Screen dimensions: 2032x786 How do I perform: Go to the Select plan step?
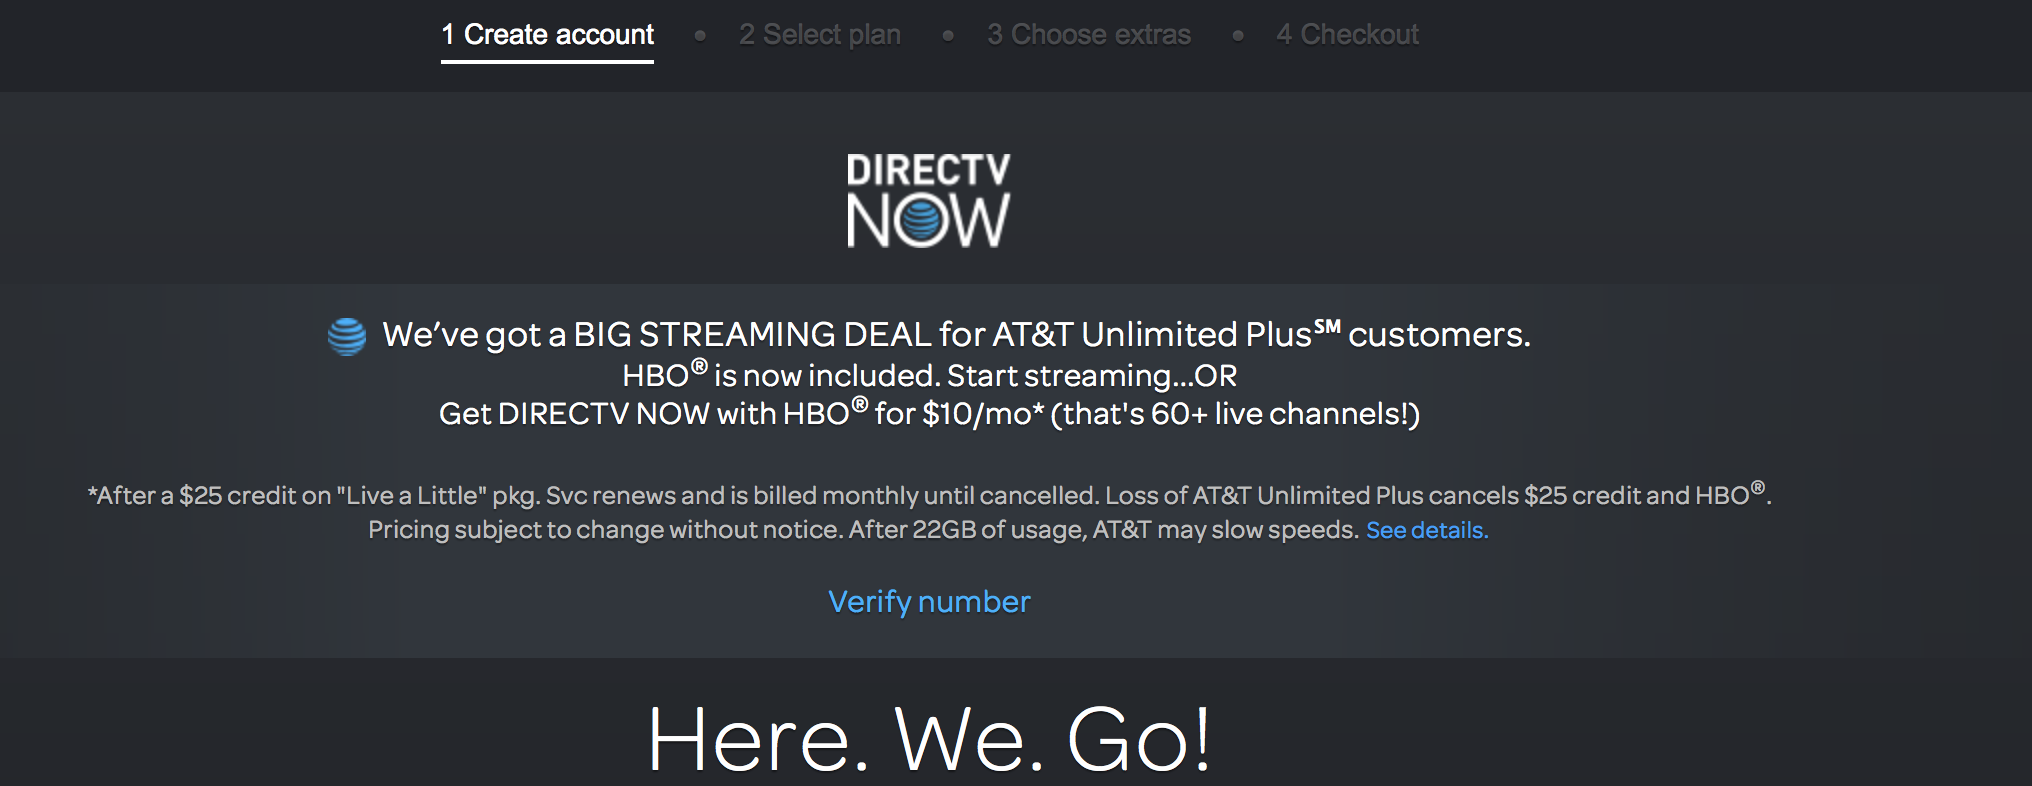coord(820,35)
